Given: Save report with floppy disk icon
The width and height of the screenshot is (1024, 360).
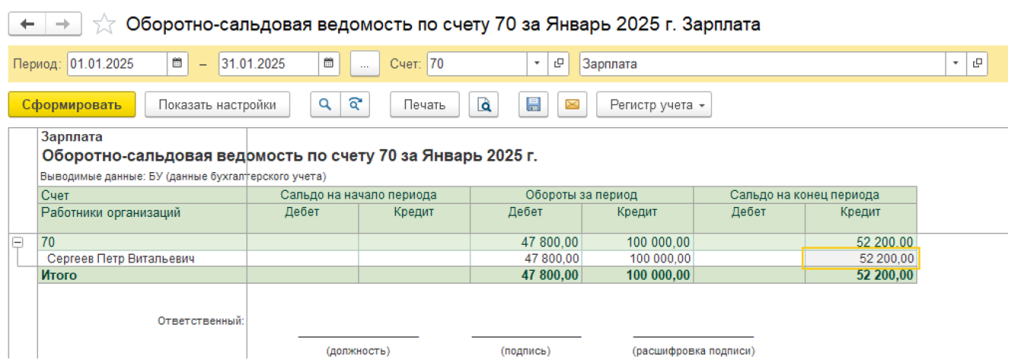Looking at the screenshot, I should (534, 105).
